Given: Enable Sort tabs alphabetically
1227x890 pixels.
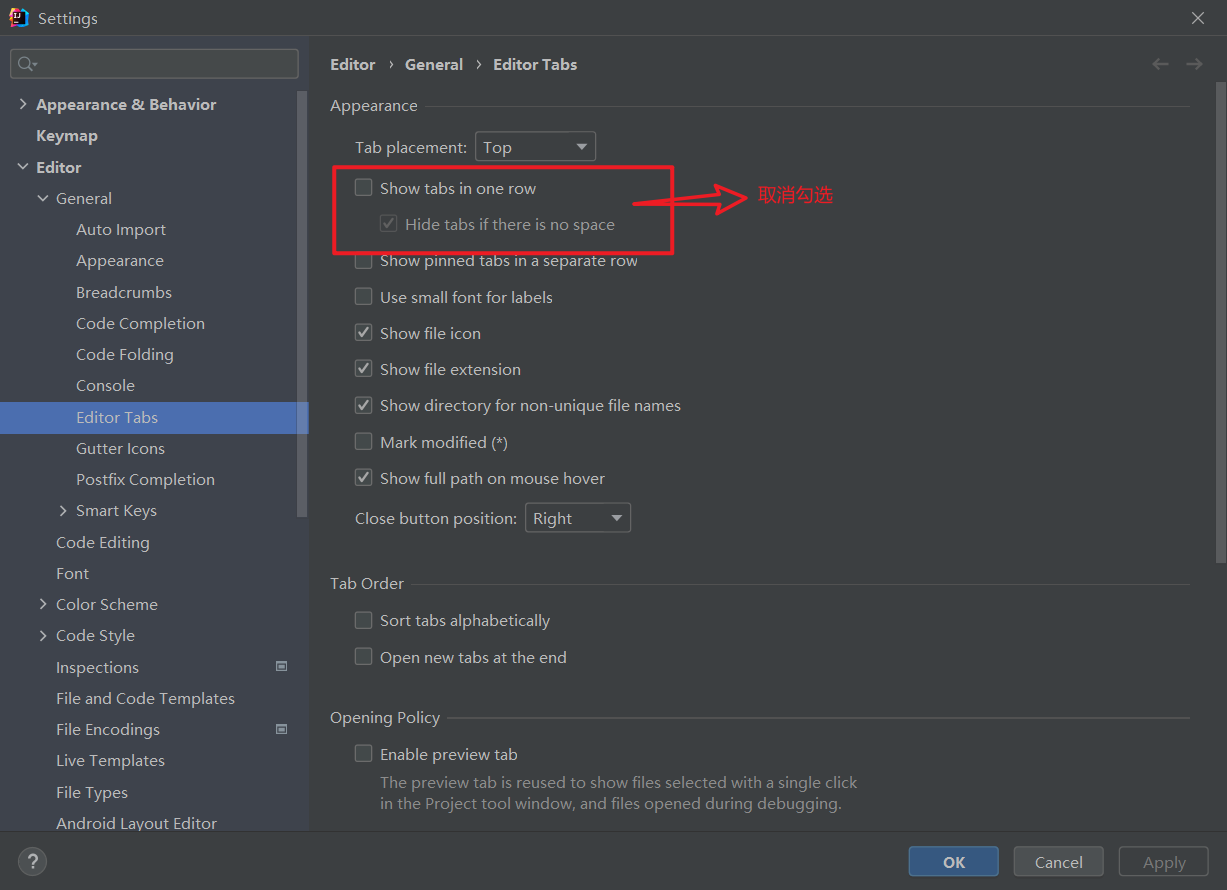Looking at the screenshot, I should [x=364, y=621].
